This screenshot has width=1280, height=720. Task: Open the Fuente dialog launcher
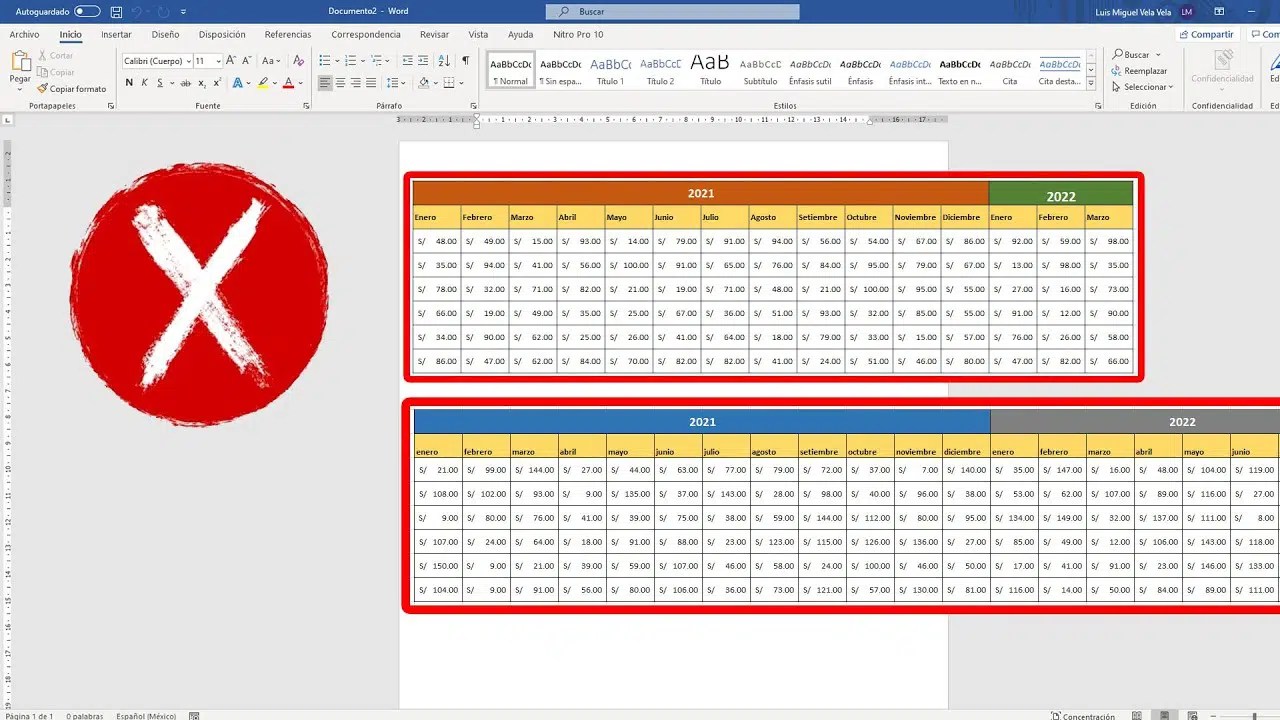coord(307,106)
